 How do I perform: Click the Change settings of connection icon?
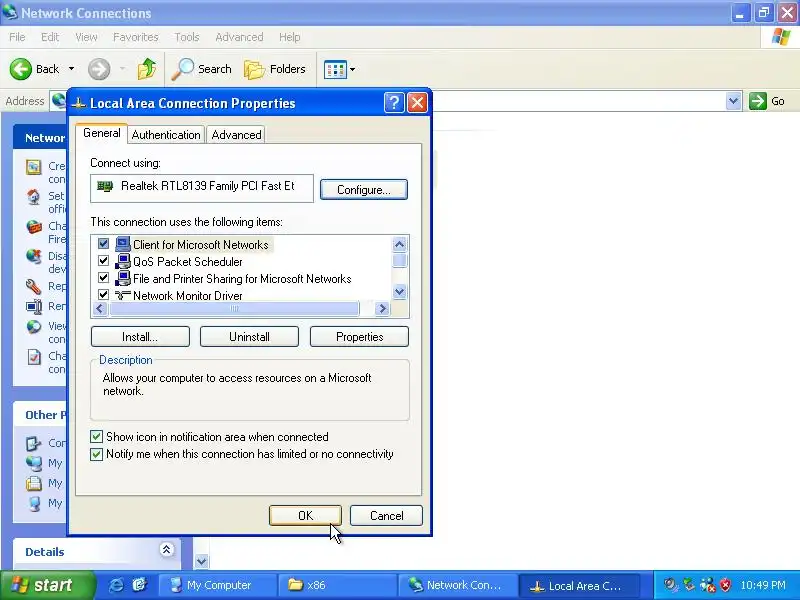(34, 357)
